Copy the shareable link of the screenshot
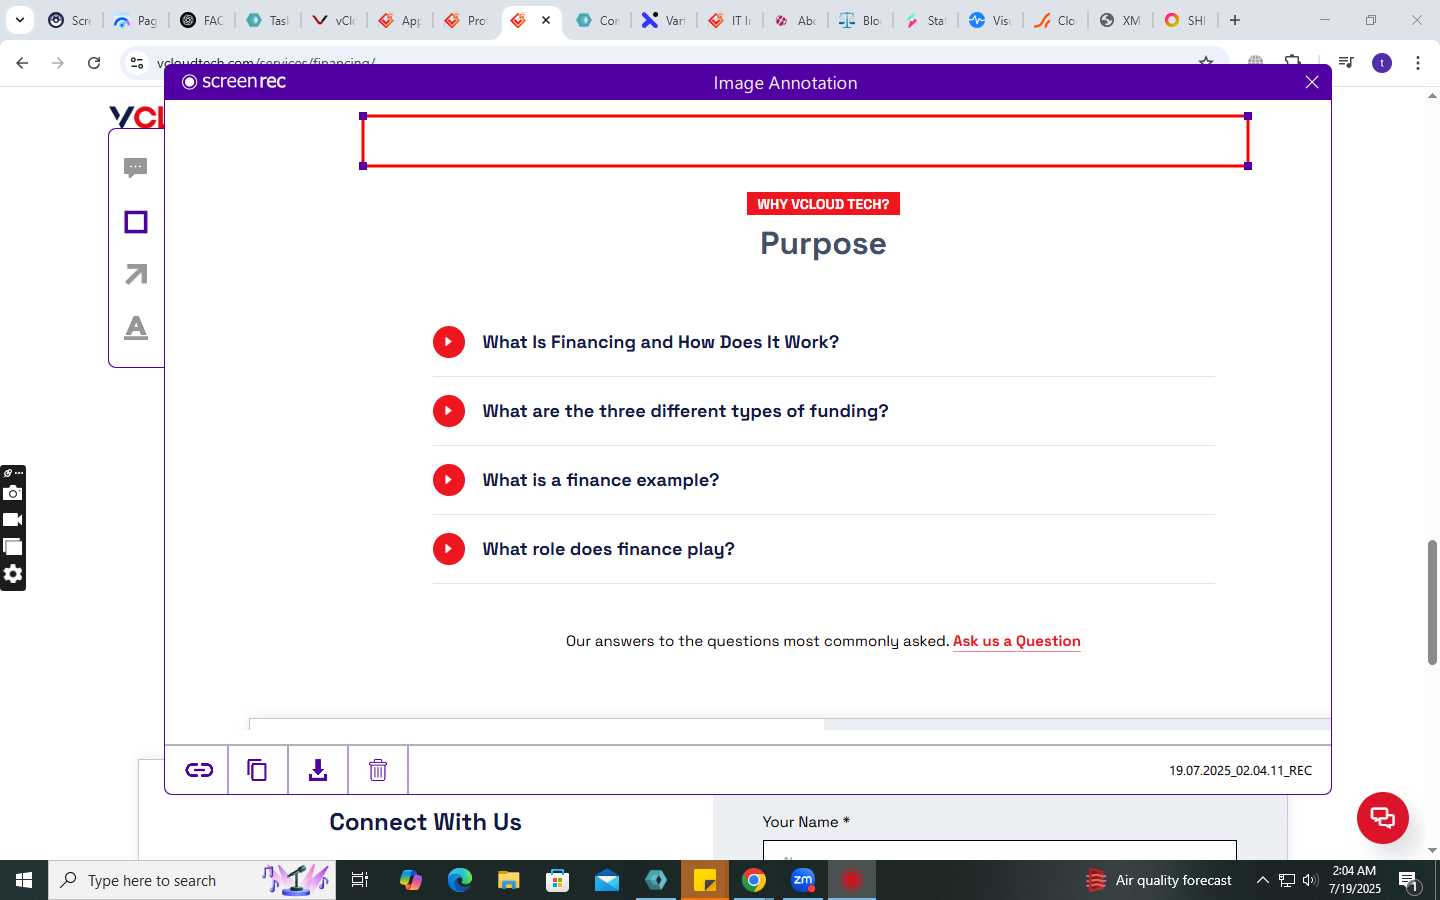 coord(199,770)
